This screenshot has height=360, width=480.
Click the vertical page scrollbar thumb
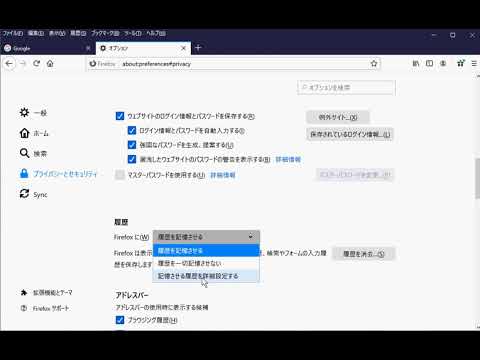tap(477, 179)
